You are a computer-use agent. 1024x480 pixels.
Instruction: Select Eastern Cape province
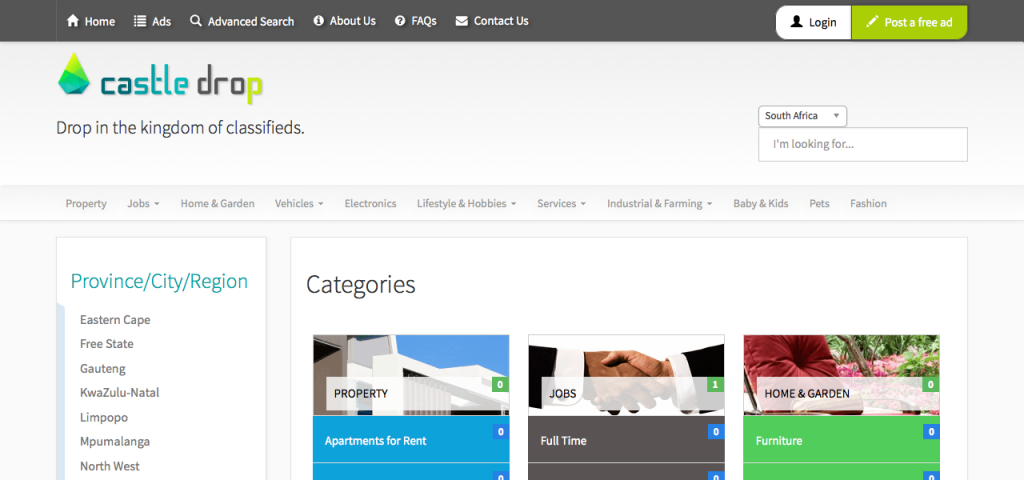(115, 319)
